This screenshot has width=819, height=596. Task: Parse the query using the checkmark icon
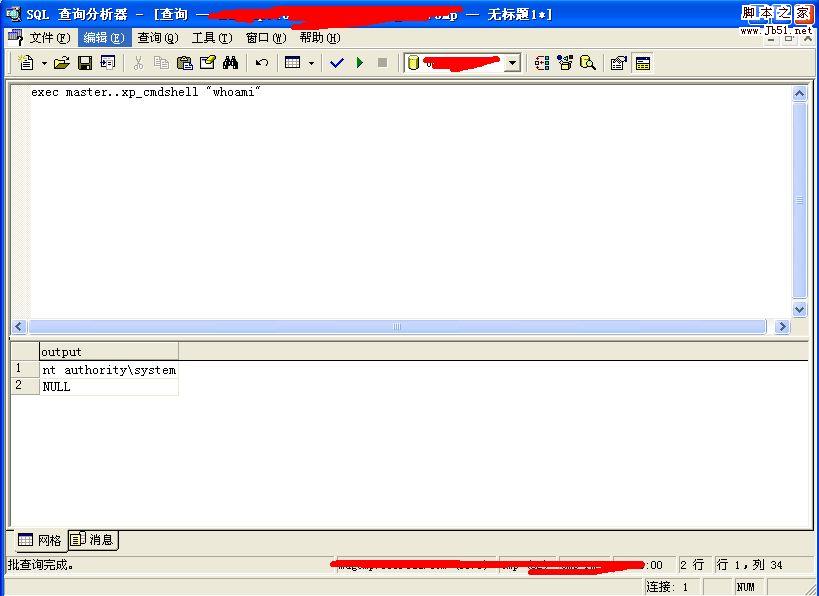(336, 62)
